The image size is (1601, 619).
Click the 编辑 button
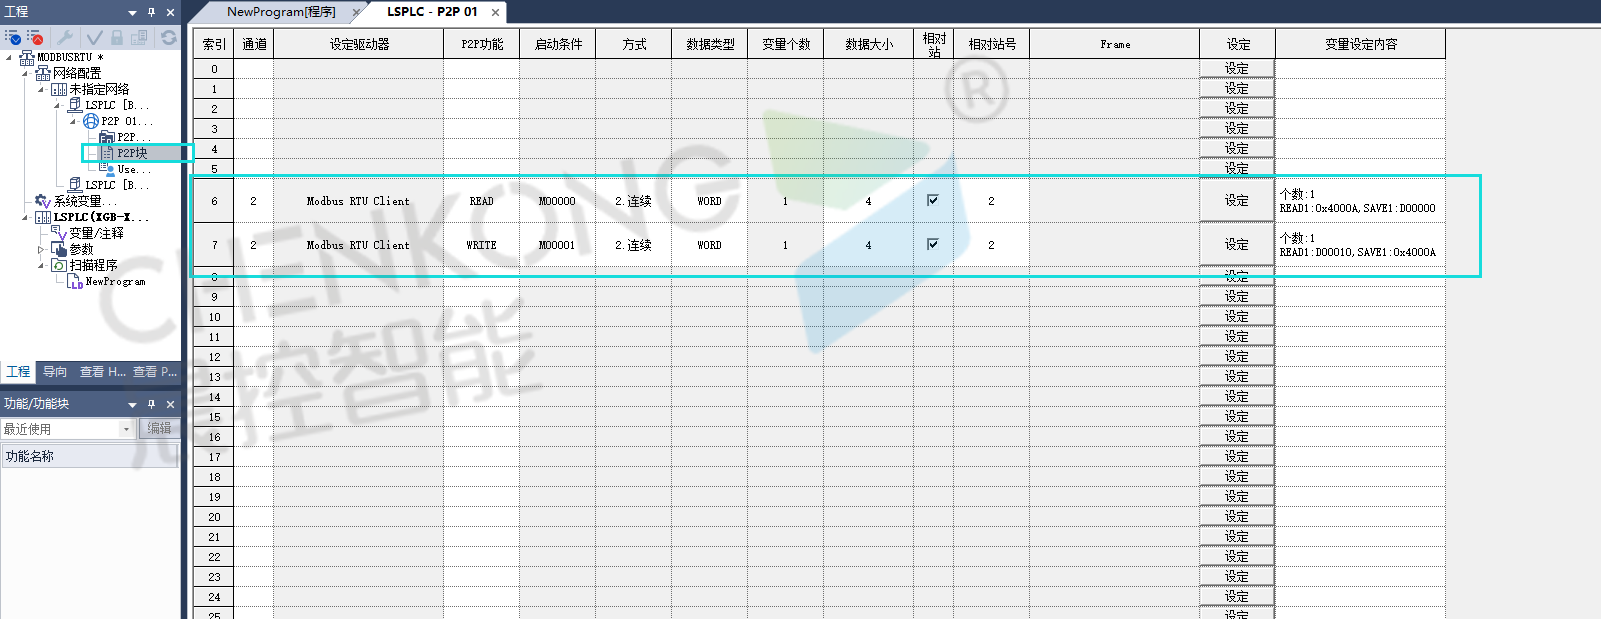click(159, 429)
